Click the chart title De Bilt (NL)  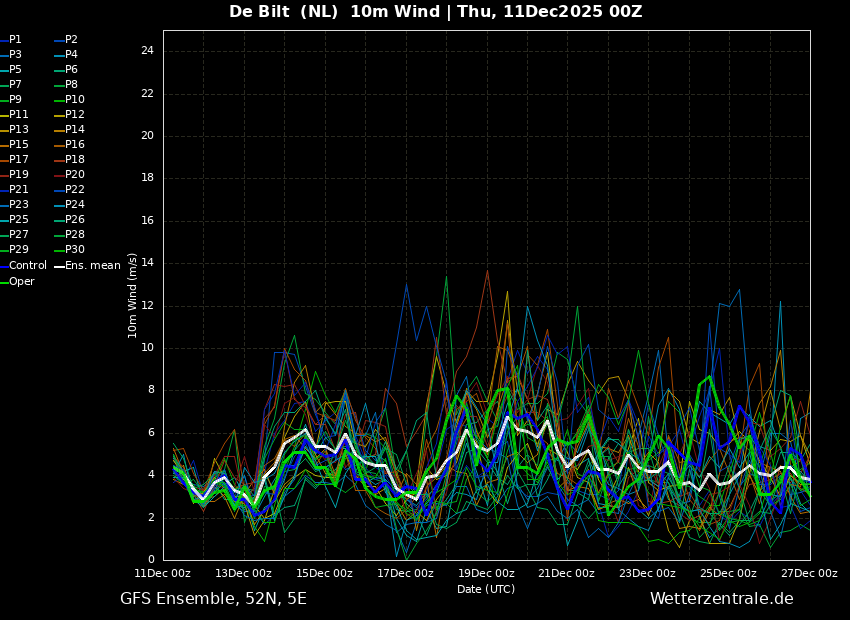point(284,11)
